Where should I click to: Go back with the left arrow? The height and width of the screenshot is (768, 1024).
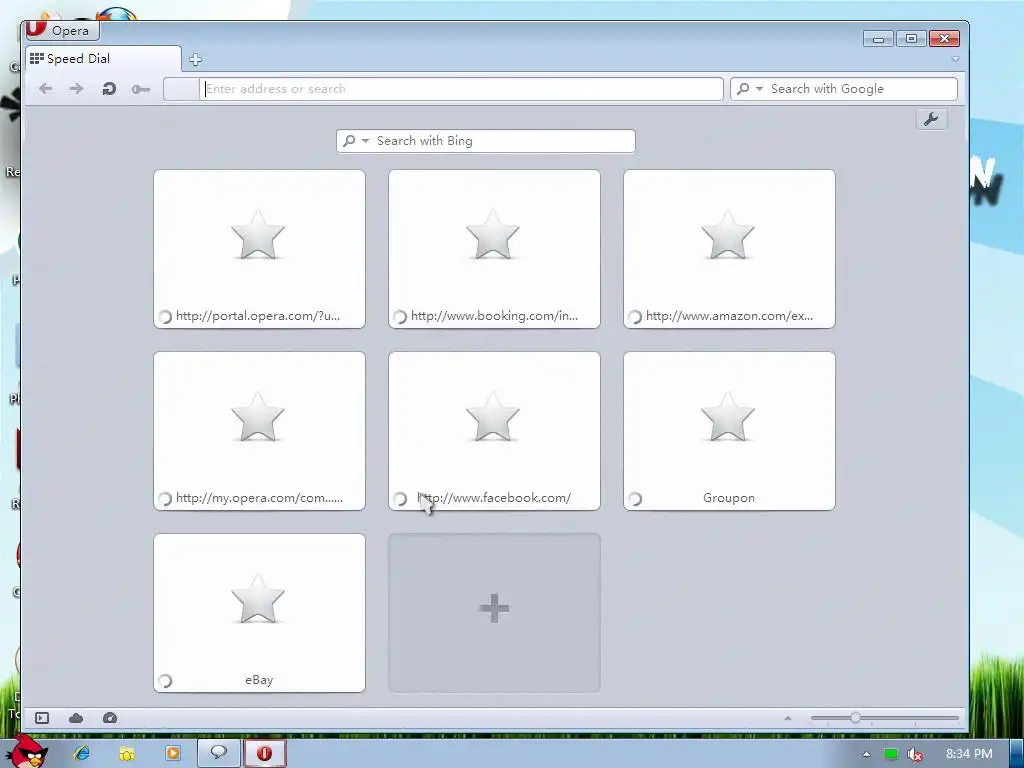(x=46, y=89)
